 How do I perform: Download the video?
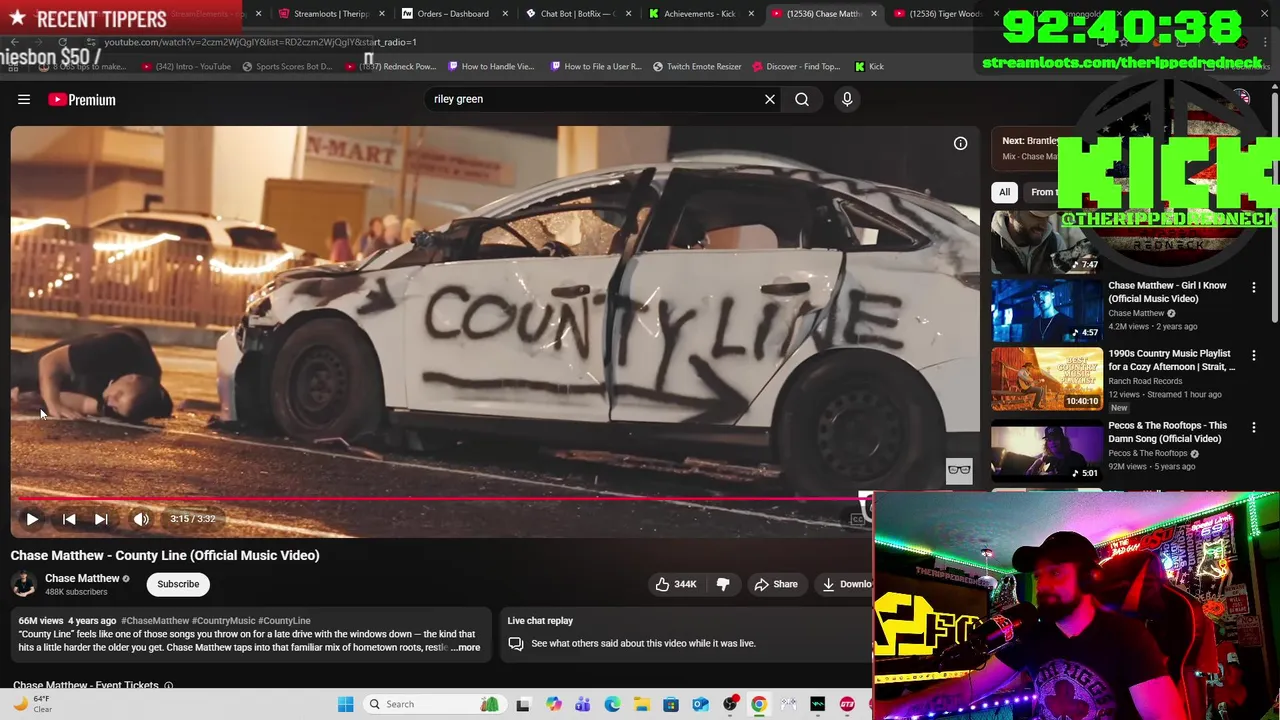[846, 584]
